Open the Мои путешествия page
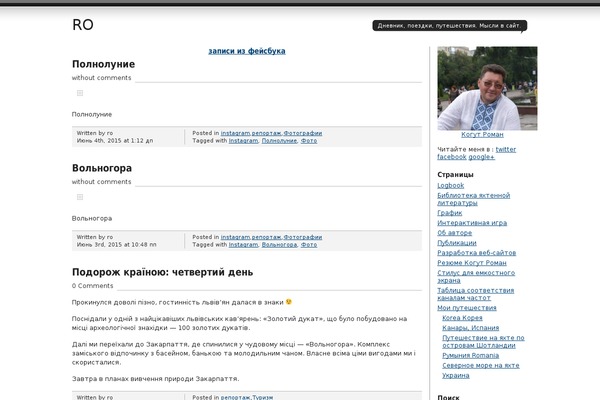Viewport: 600px width, 400px height. (x=467, y=308)
